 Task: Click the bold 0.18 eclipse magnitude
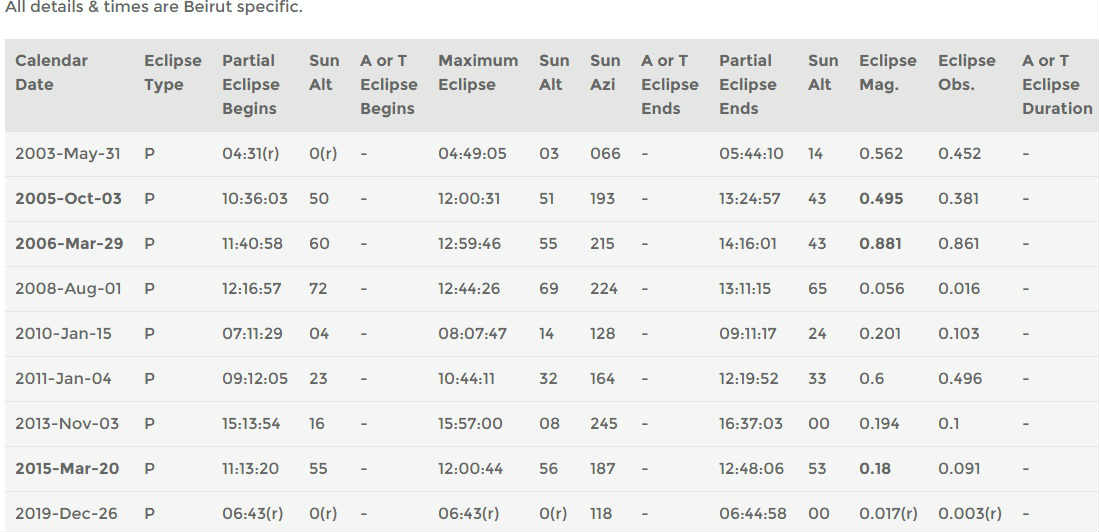coord(875,468)
